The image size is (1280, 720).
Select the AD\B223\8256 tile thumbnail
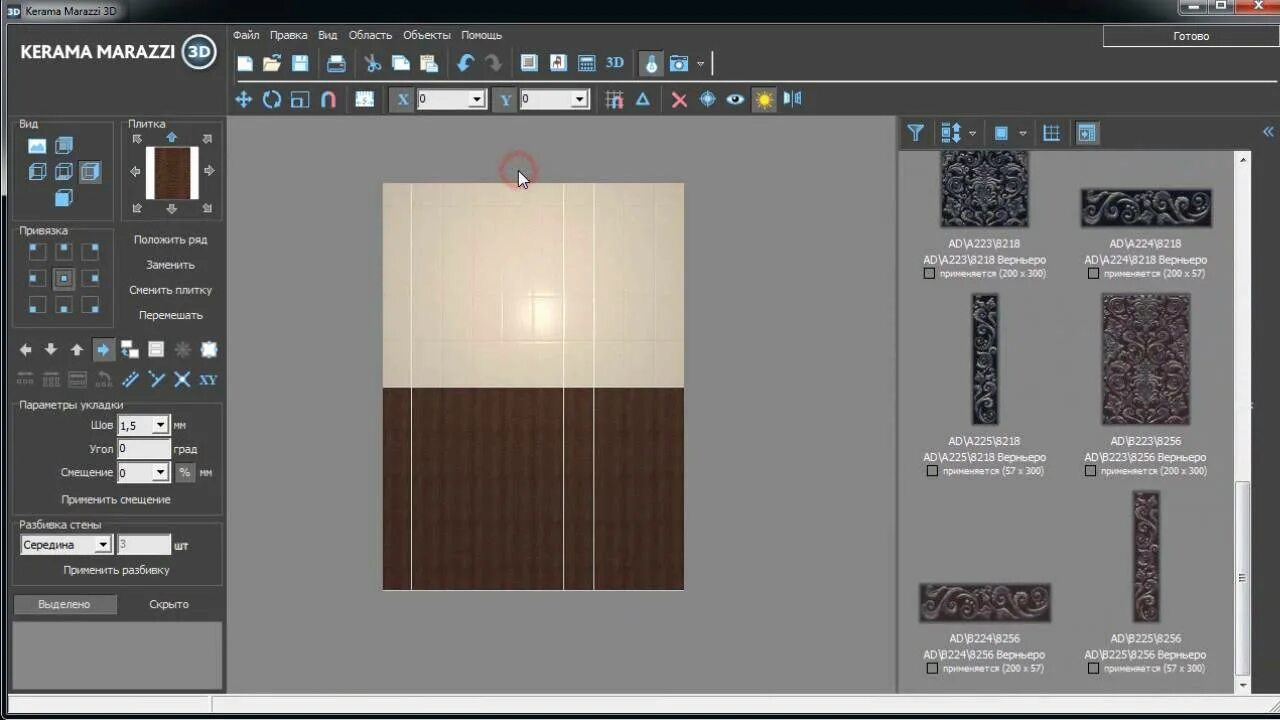click(x=1145, y=359)
